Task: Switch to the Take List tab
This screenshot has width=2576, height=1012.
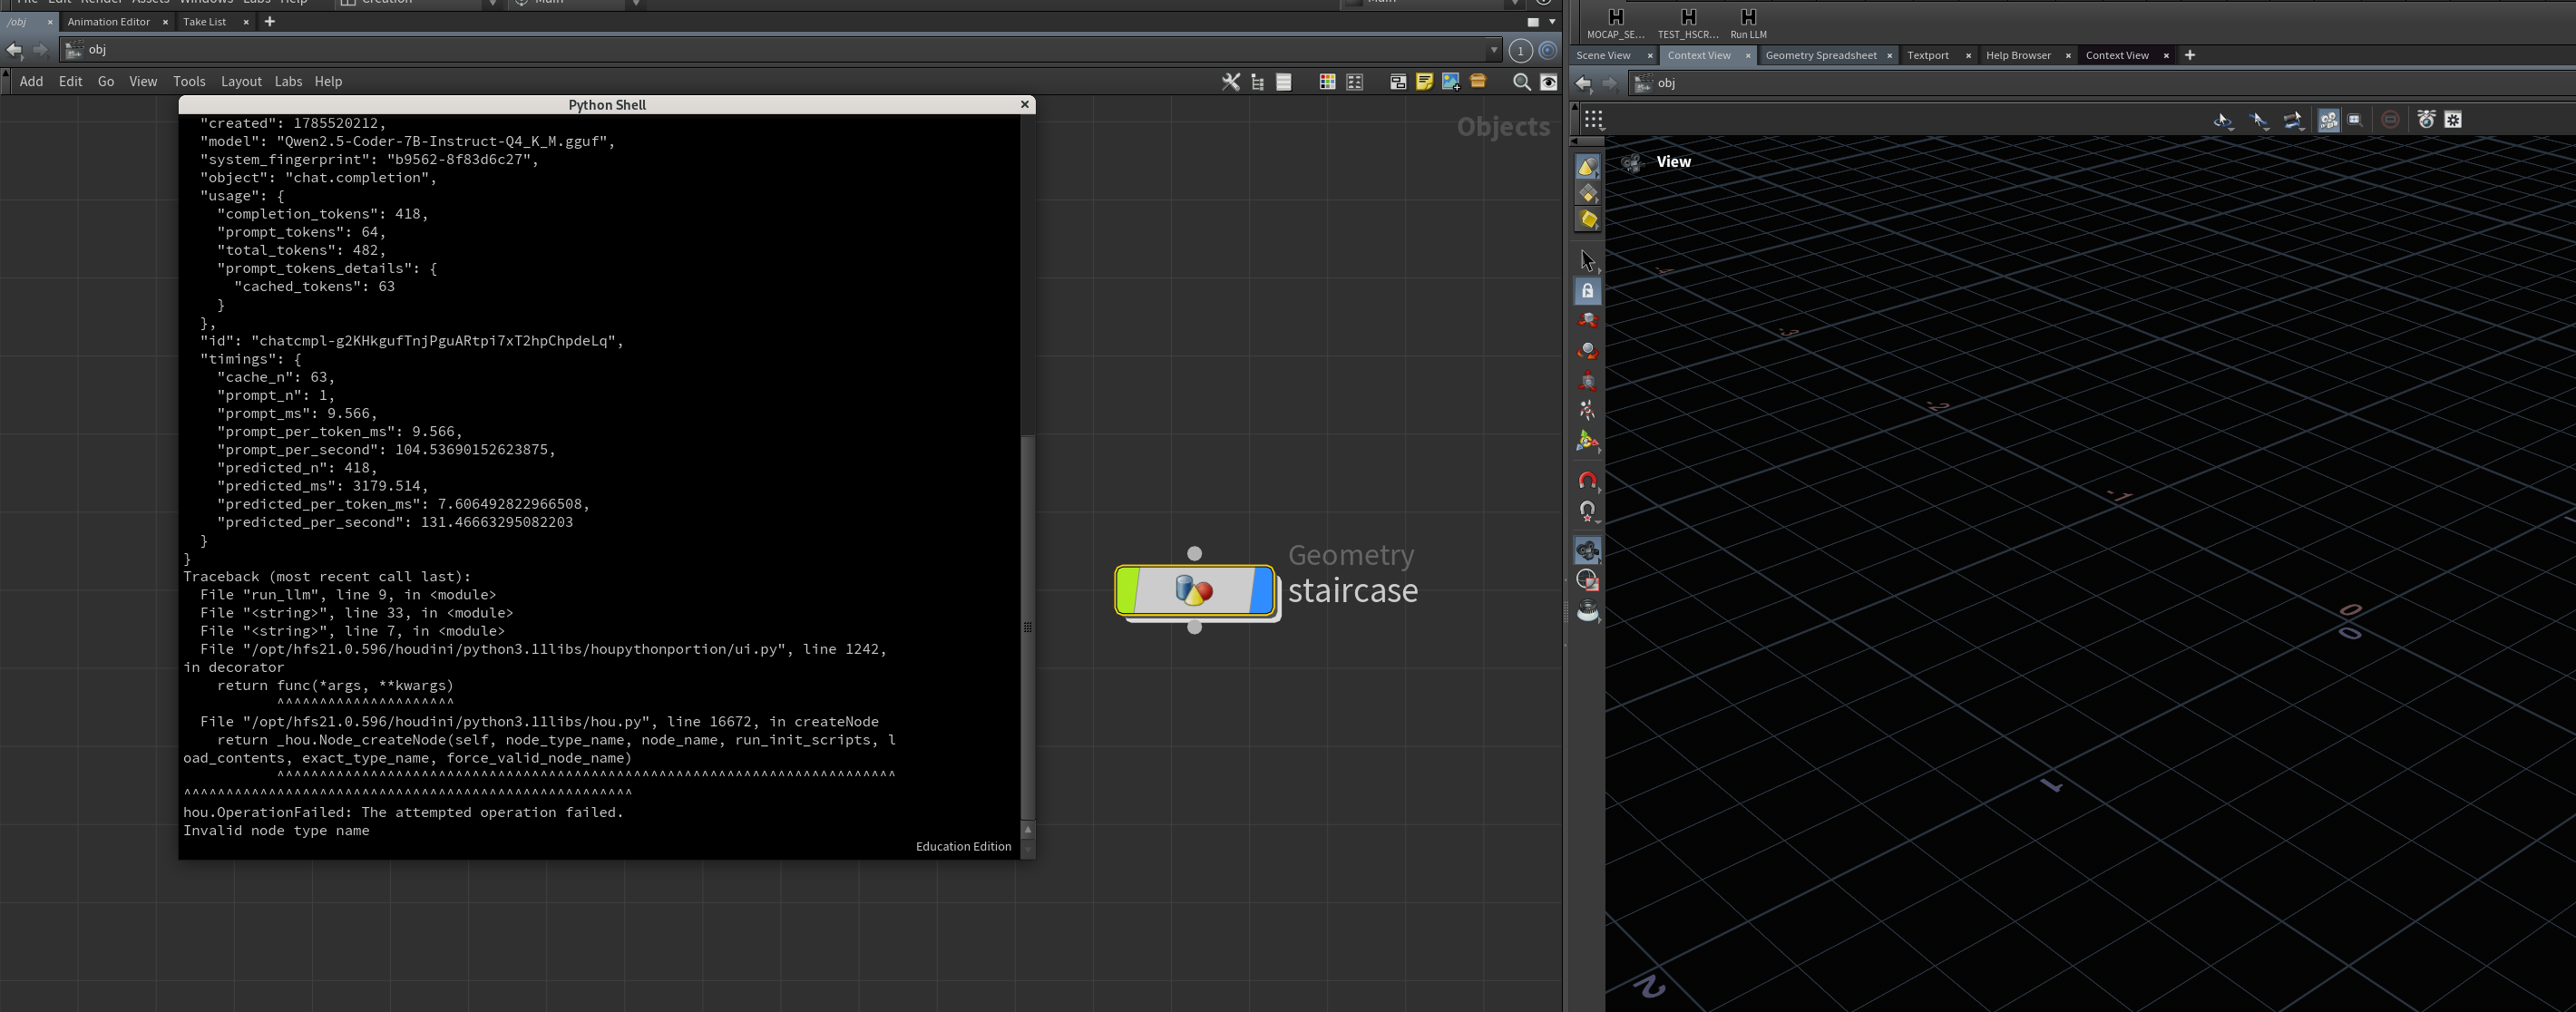Action: pyautogui.click(x=204, y=22)
